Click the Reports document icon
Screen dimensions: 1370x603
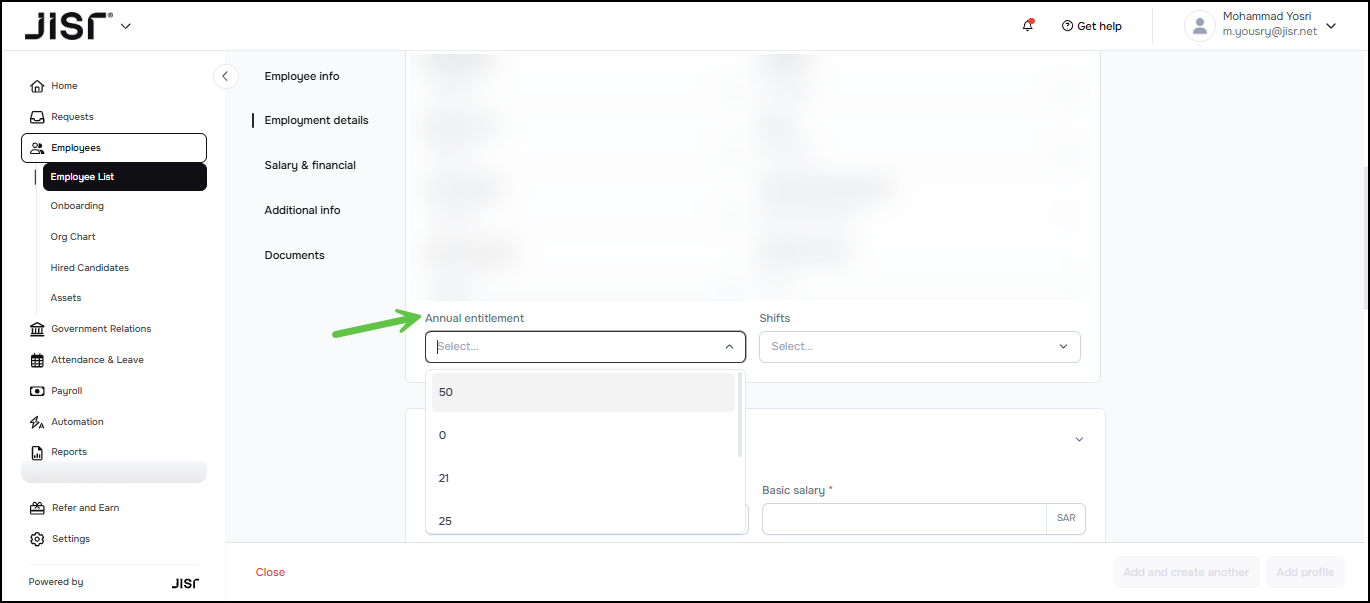tap(37, 452)
